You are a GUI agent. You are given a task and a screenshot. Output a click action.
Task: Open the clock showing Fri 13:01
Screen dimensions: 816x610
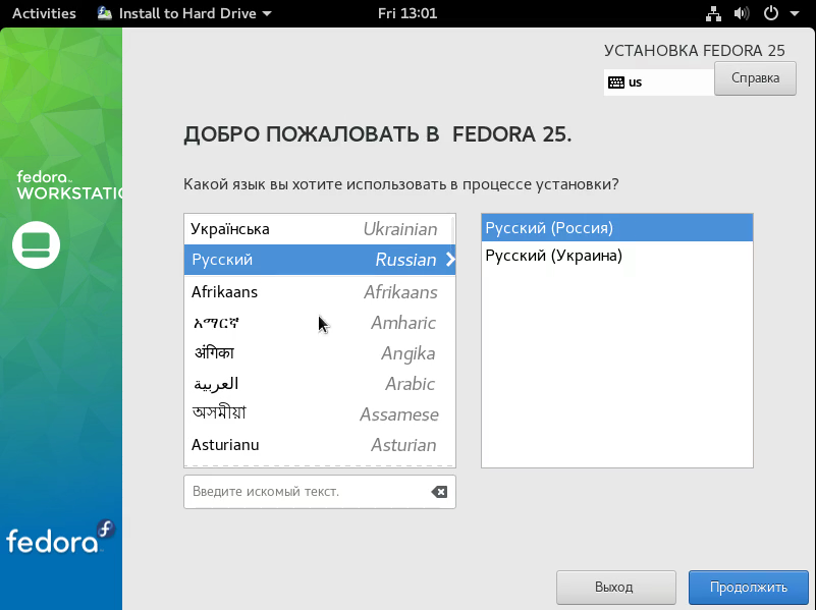coord(407,13)
